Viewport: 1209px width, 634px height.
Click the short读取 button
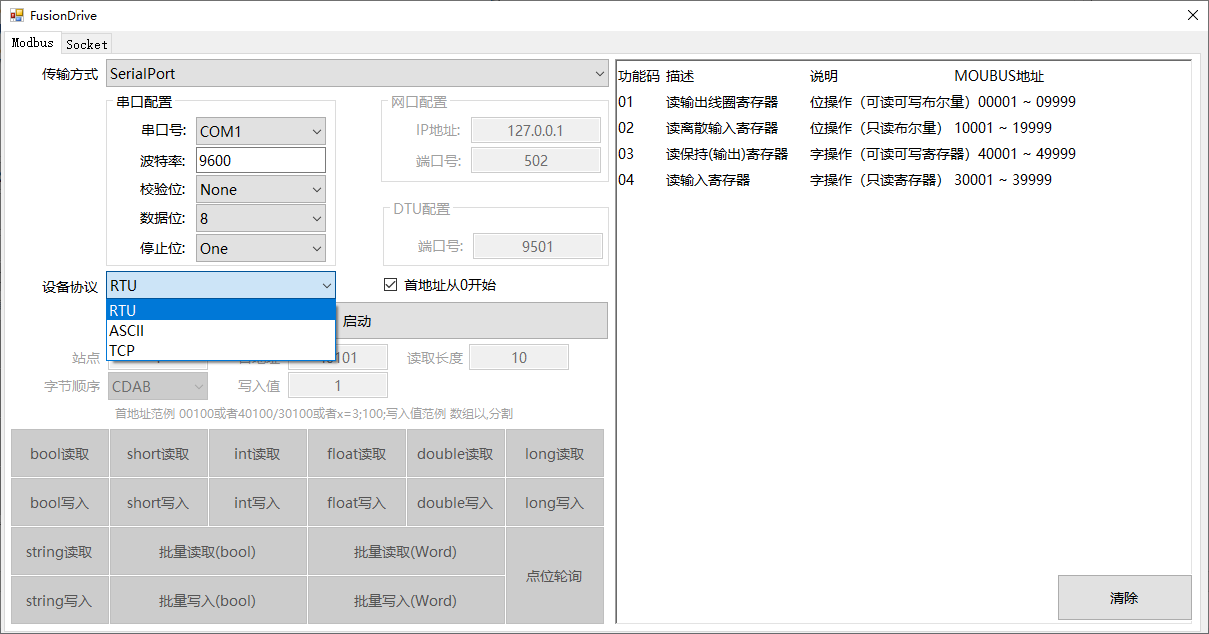click(x=158, y=453)
